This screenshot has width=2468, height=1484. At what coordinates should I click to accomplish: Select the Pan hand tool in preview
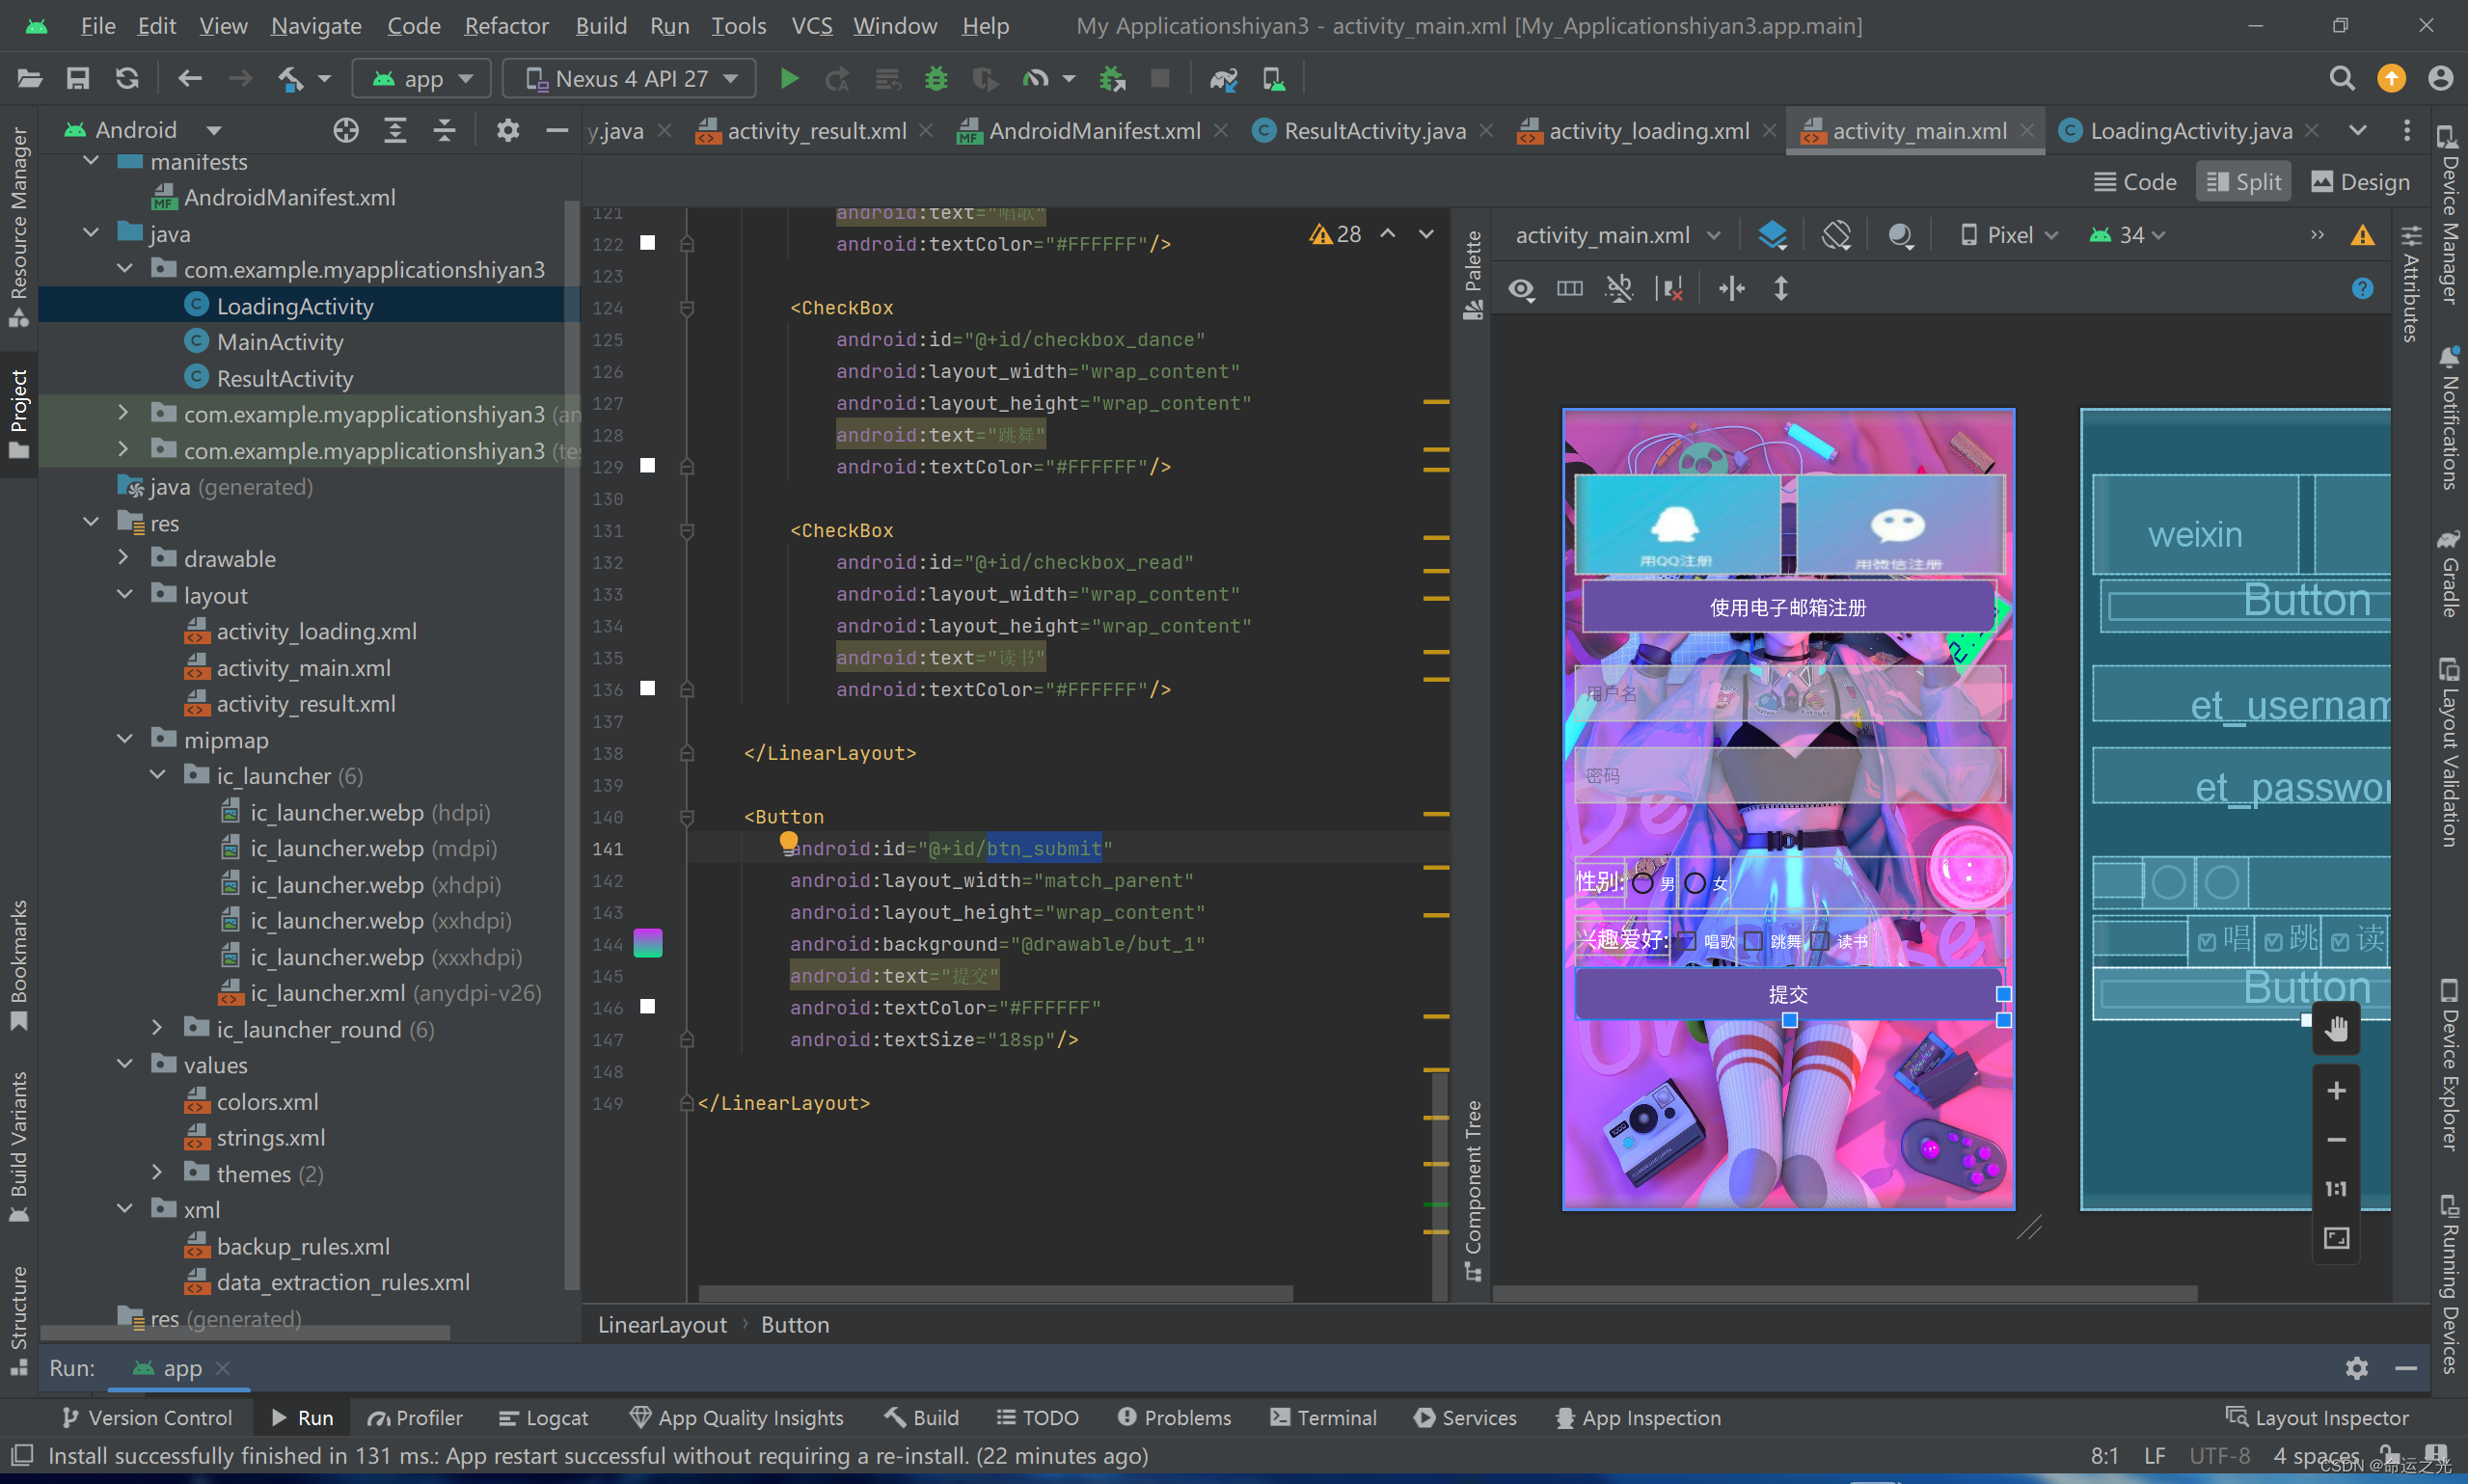[2336, 1029]
